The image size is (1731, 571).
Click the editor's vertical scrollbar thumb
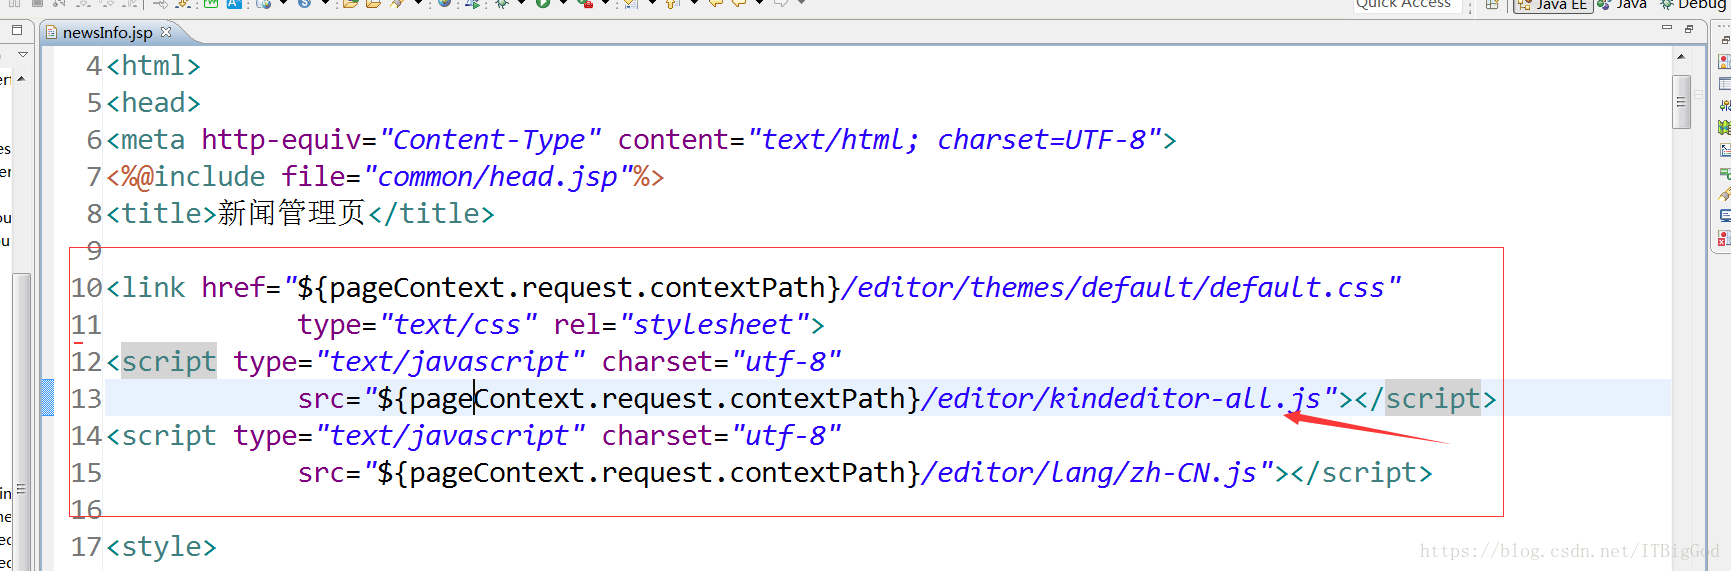(x=1681, y=101)
